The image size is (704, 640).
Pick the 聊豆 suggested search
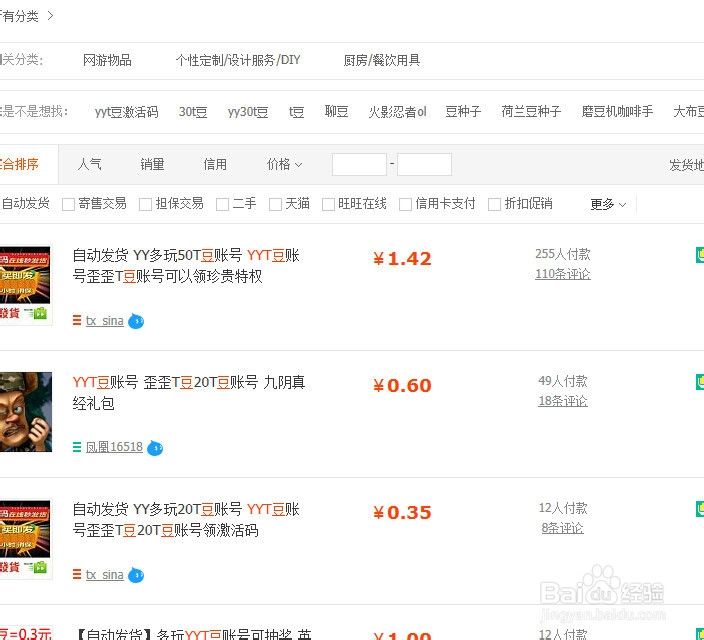[337, 112]
